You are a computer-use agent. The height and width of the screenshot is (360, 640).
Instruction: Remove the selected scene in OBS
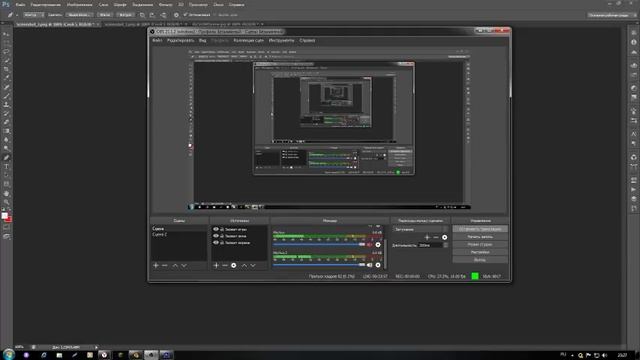[x=165, y=266]
